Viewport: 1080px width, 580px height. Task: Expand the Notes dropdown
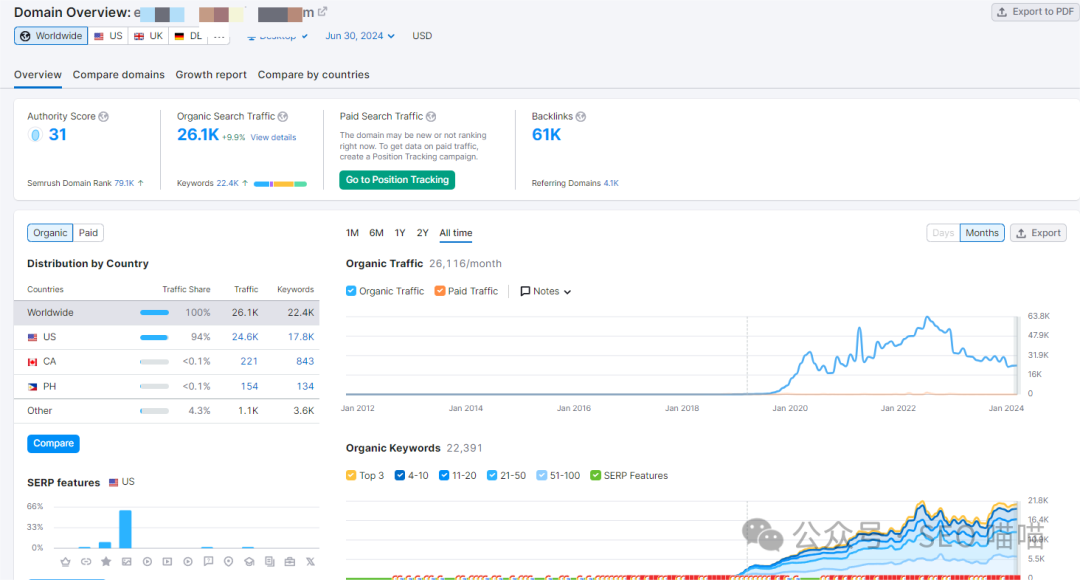point(546,291)
